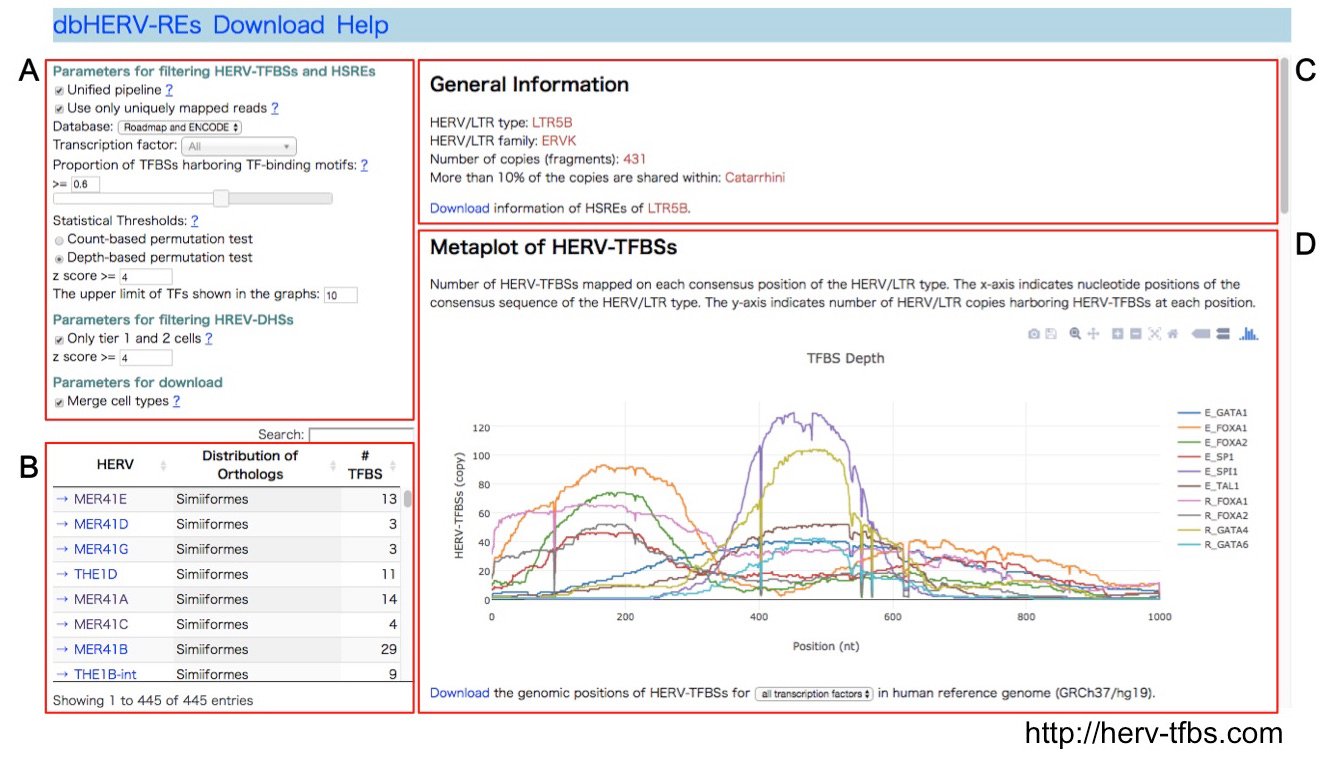Expand the Transcription factor dropdown
1336x758 pixels.
click(239, 146)
